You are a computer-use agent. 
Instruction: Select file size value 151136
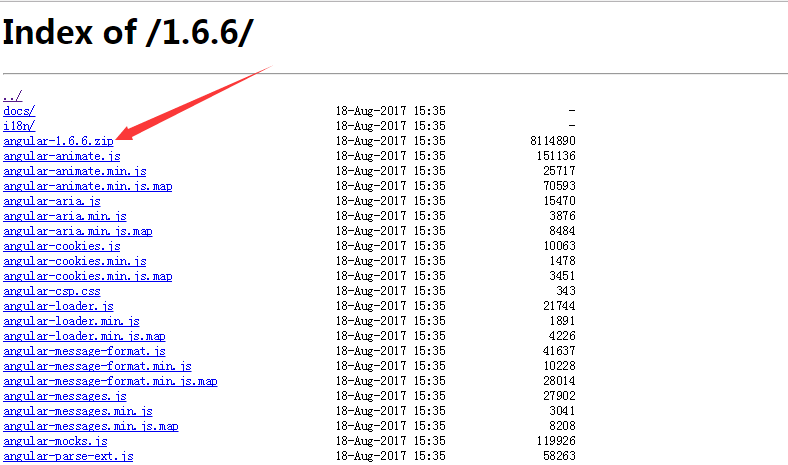(556, 156)
